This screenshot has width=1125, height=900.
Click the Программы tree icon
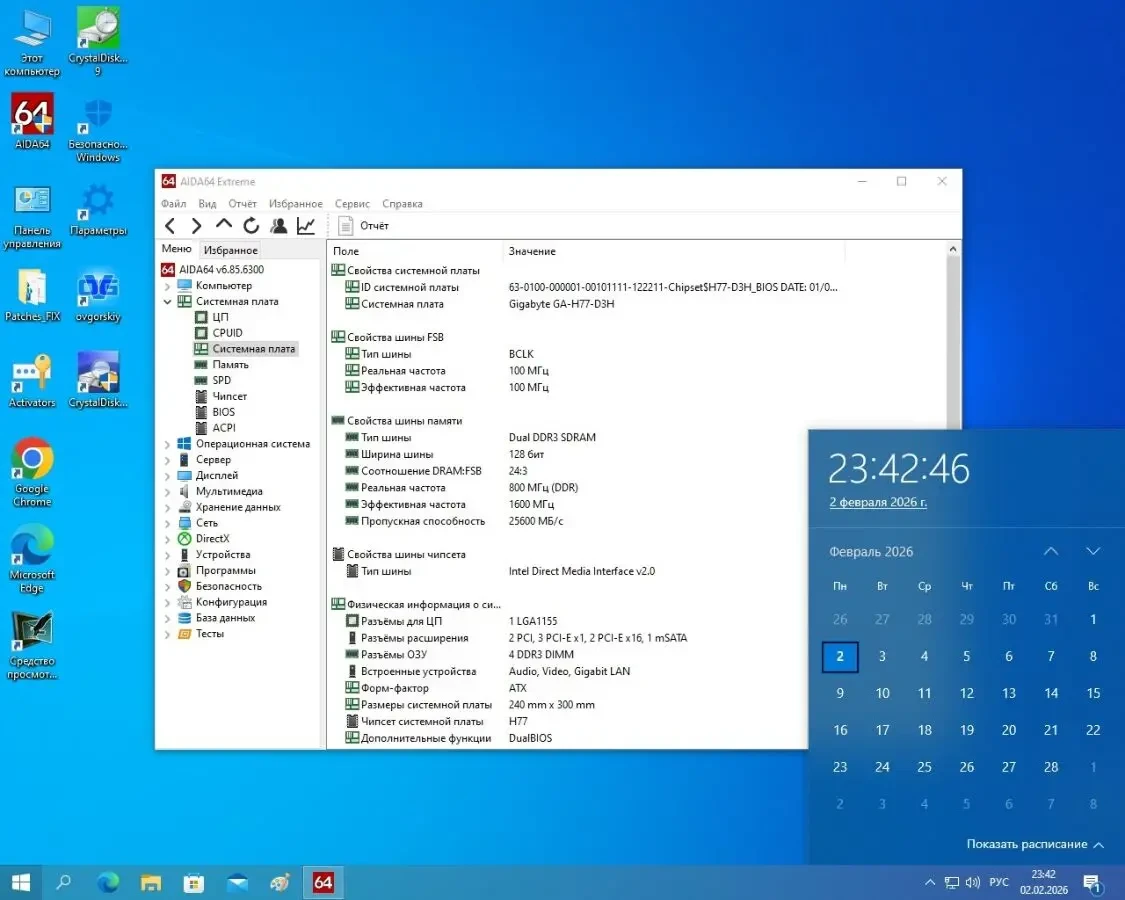click(184, 571)
